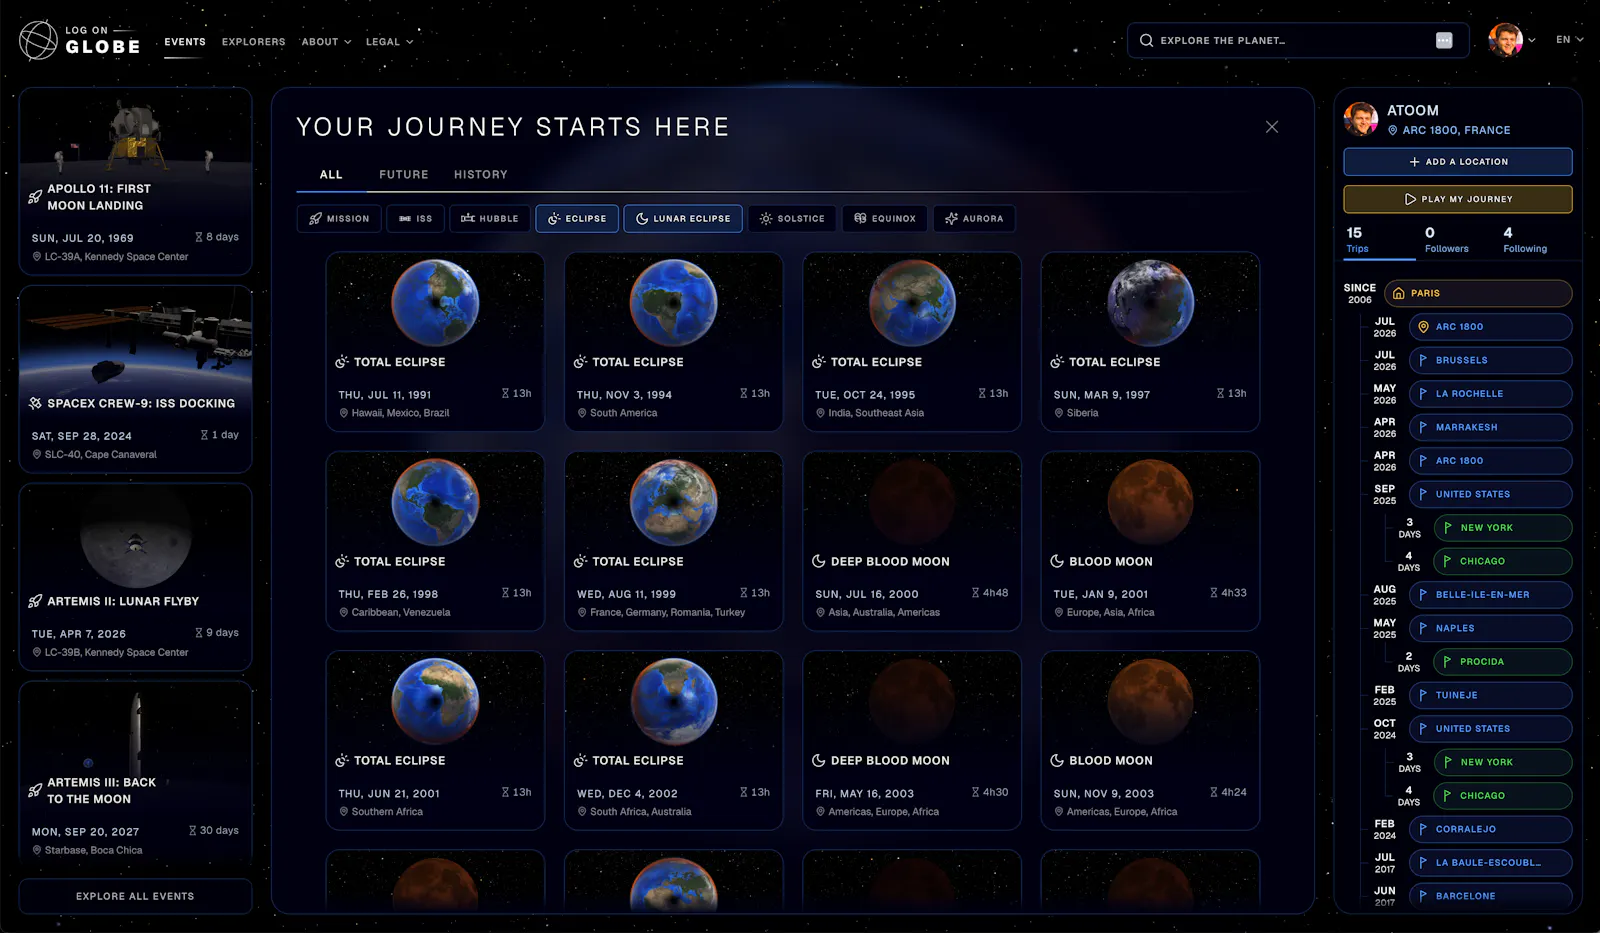Toggle the Solstice filter
Image resolution: width=1600 pixels, height=933 pixels.
coord(792,219)
